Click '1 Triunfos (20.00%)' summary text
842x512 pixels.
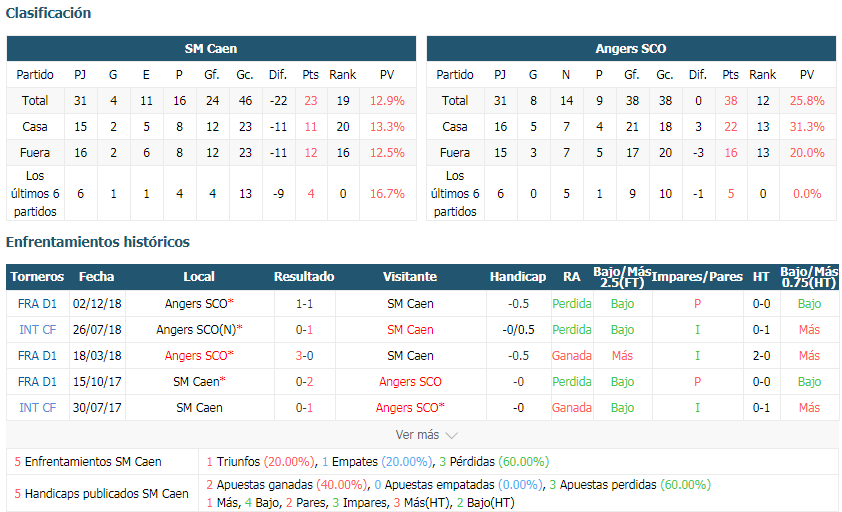point(260,461)
